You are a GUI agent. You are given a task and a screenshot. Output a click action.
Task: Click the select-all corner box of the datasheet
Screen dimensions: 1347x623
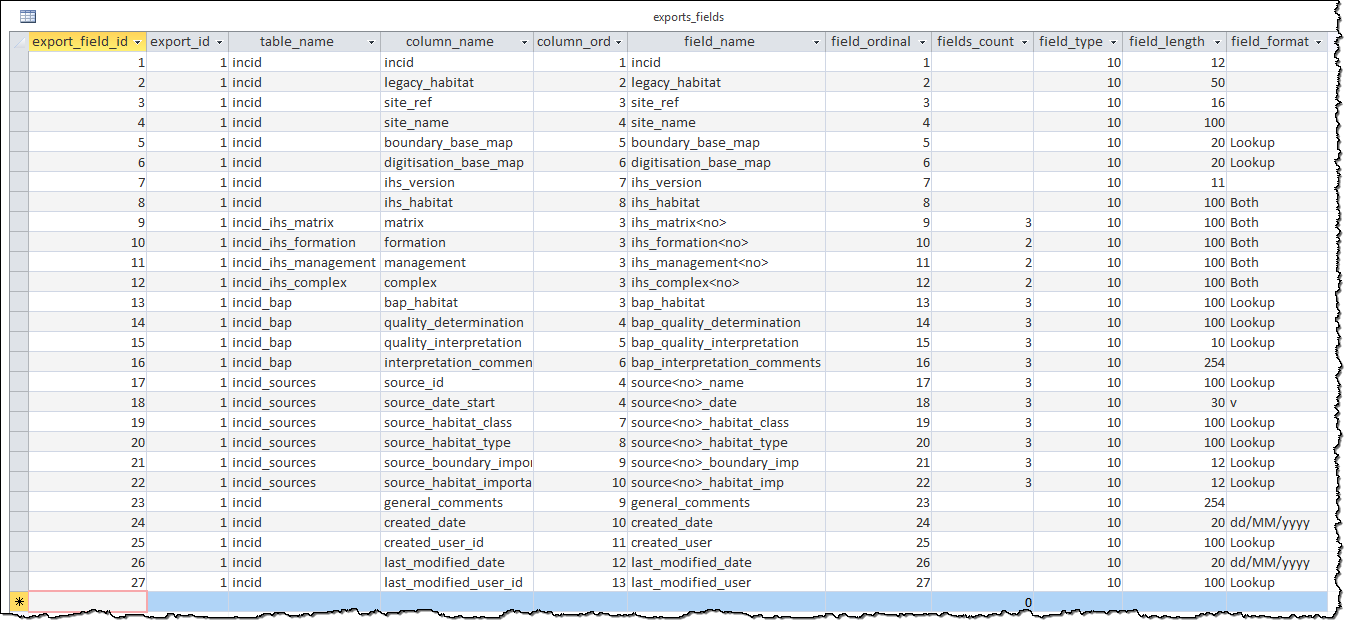tap(19, 42)
